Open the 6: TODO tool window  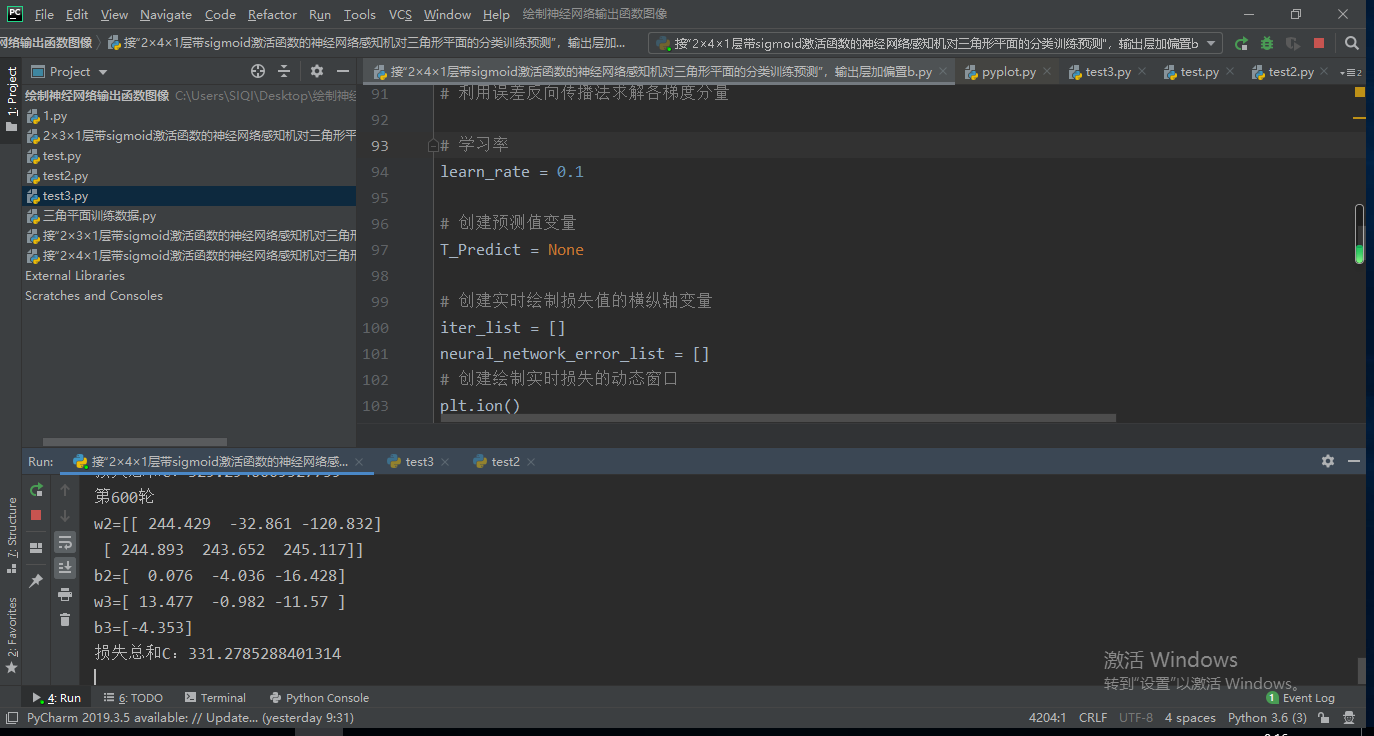coord(133,698)
